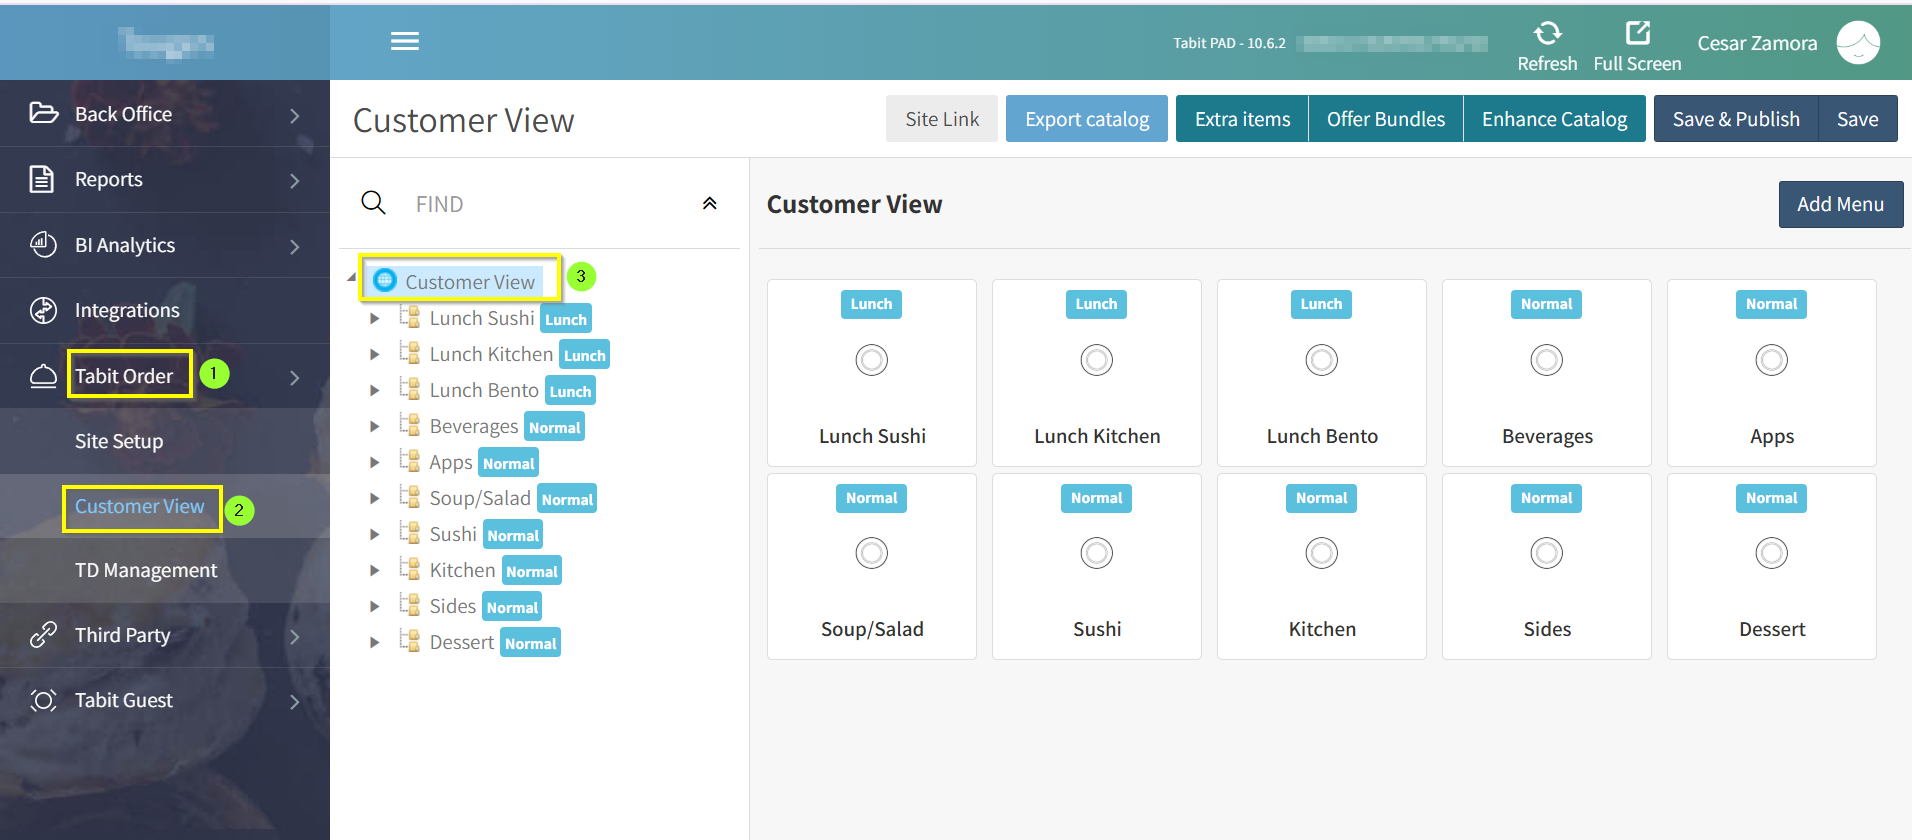Click the Reports document icon
Image resolution: width=1912 pixels, height=840 pixels.
pyautogui.click(x=42, y=180)
